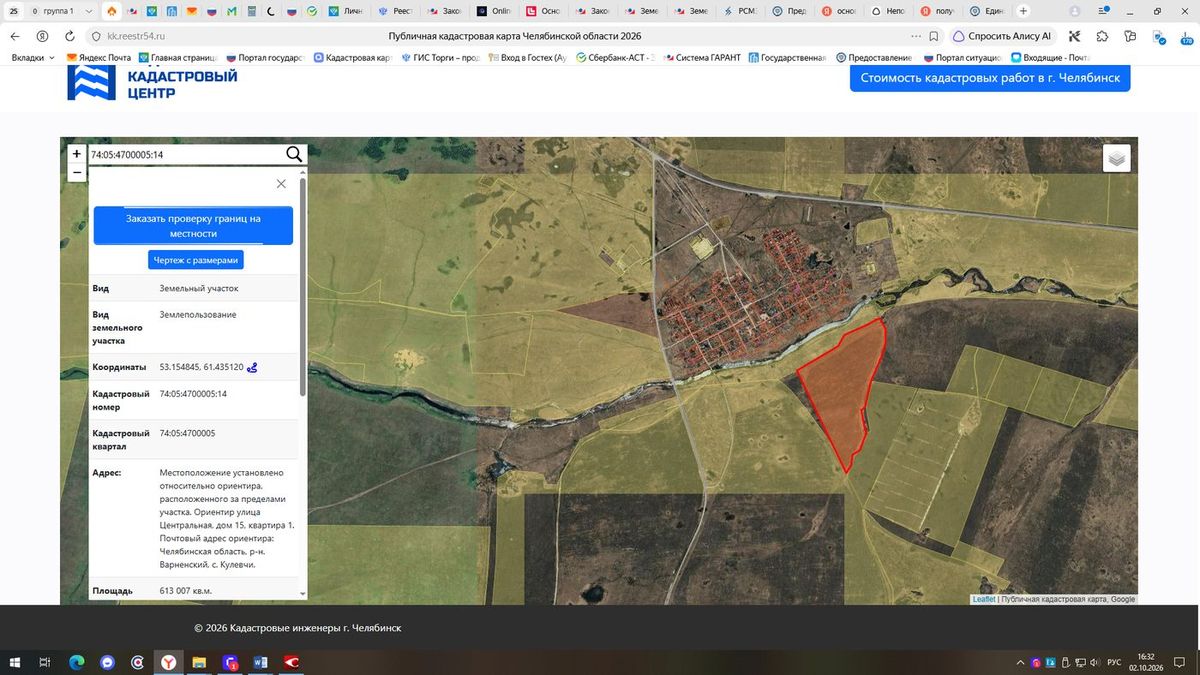Open Яндекс Почта bookmark
The image size is (1200, 675).
tap(99, 57)
